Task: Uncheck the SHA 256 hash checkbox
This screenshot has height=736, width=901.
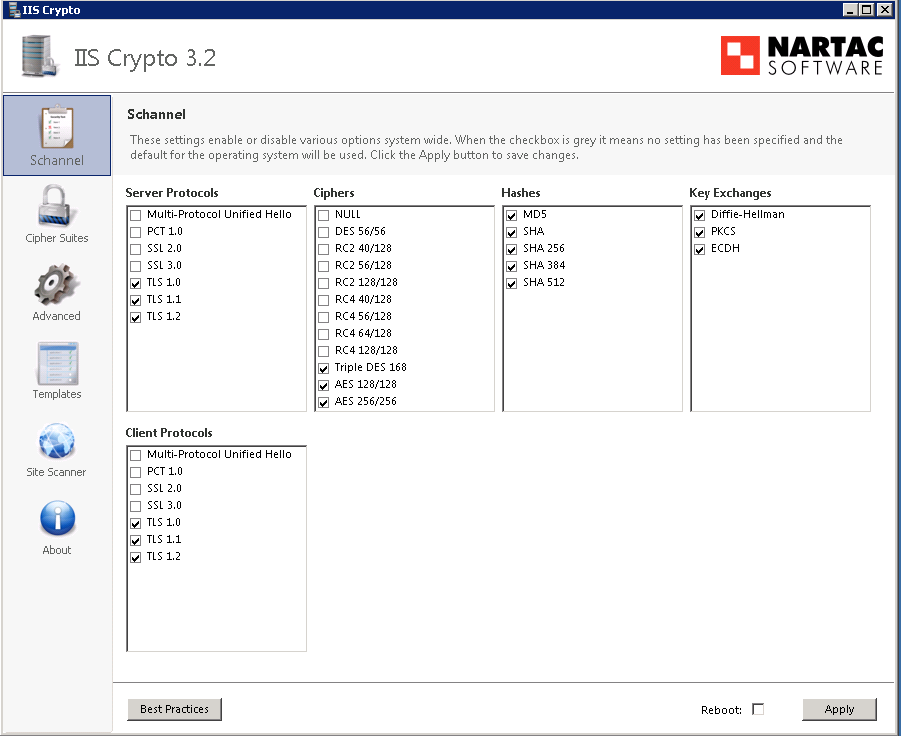Action: point(511,249)
